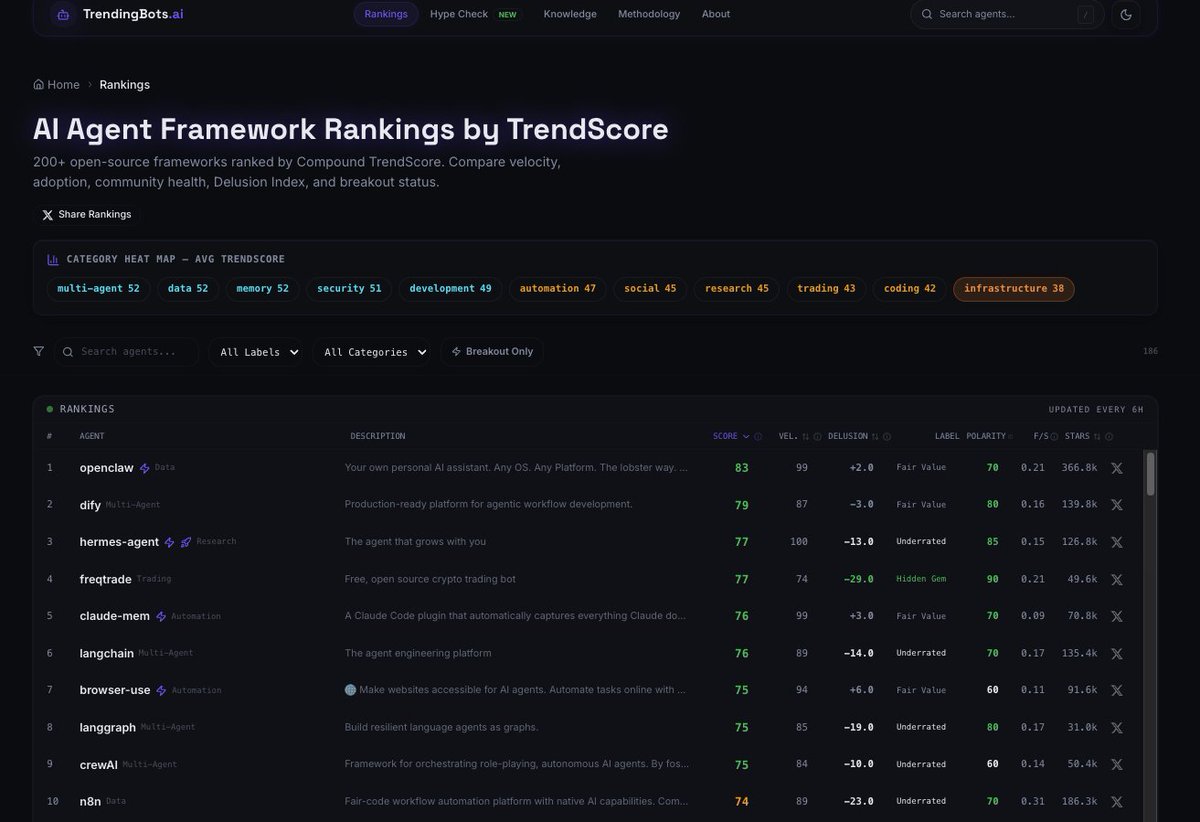The image size is (1200, 822).
Task: Share freqtrade row via X icon
Action: [x=1117, y=579]
